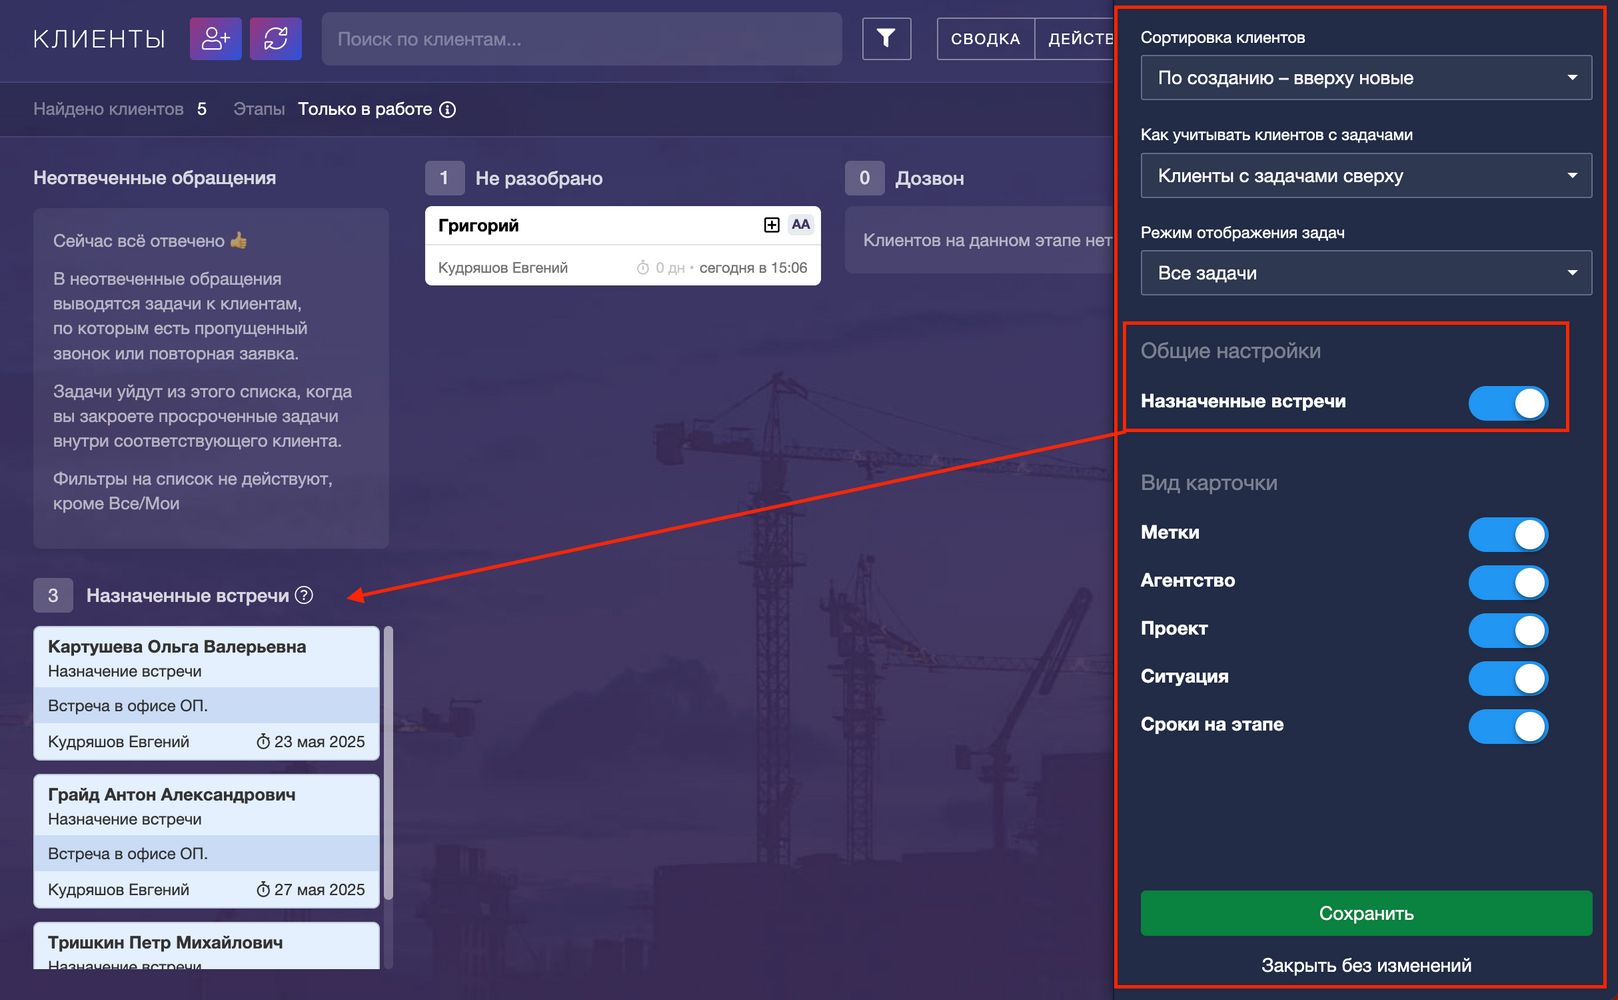This screenshot has height=1000, width=1618.
Task: Click the Дозвон column header
Action: (x=930, y=178)
